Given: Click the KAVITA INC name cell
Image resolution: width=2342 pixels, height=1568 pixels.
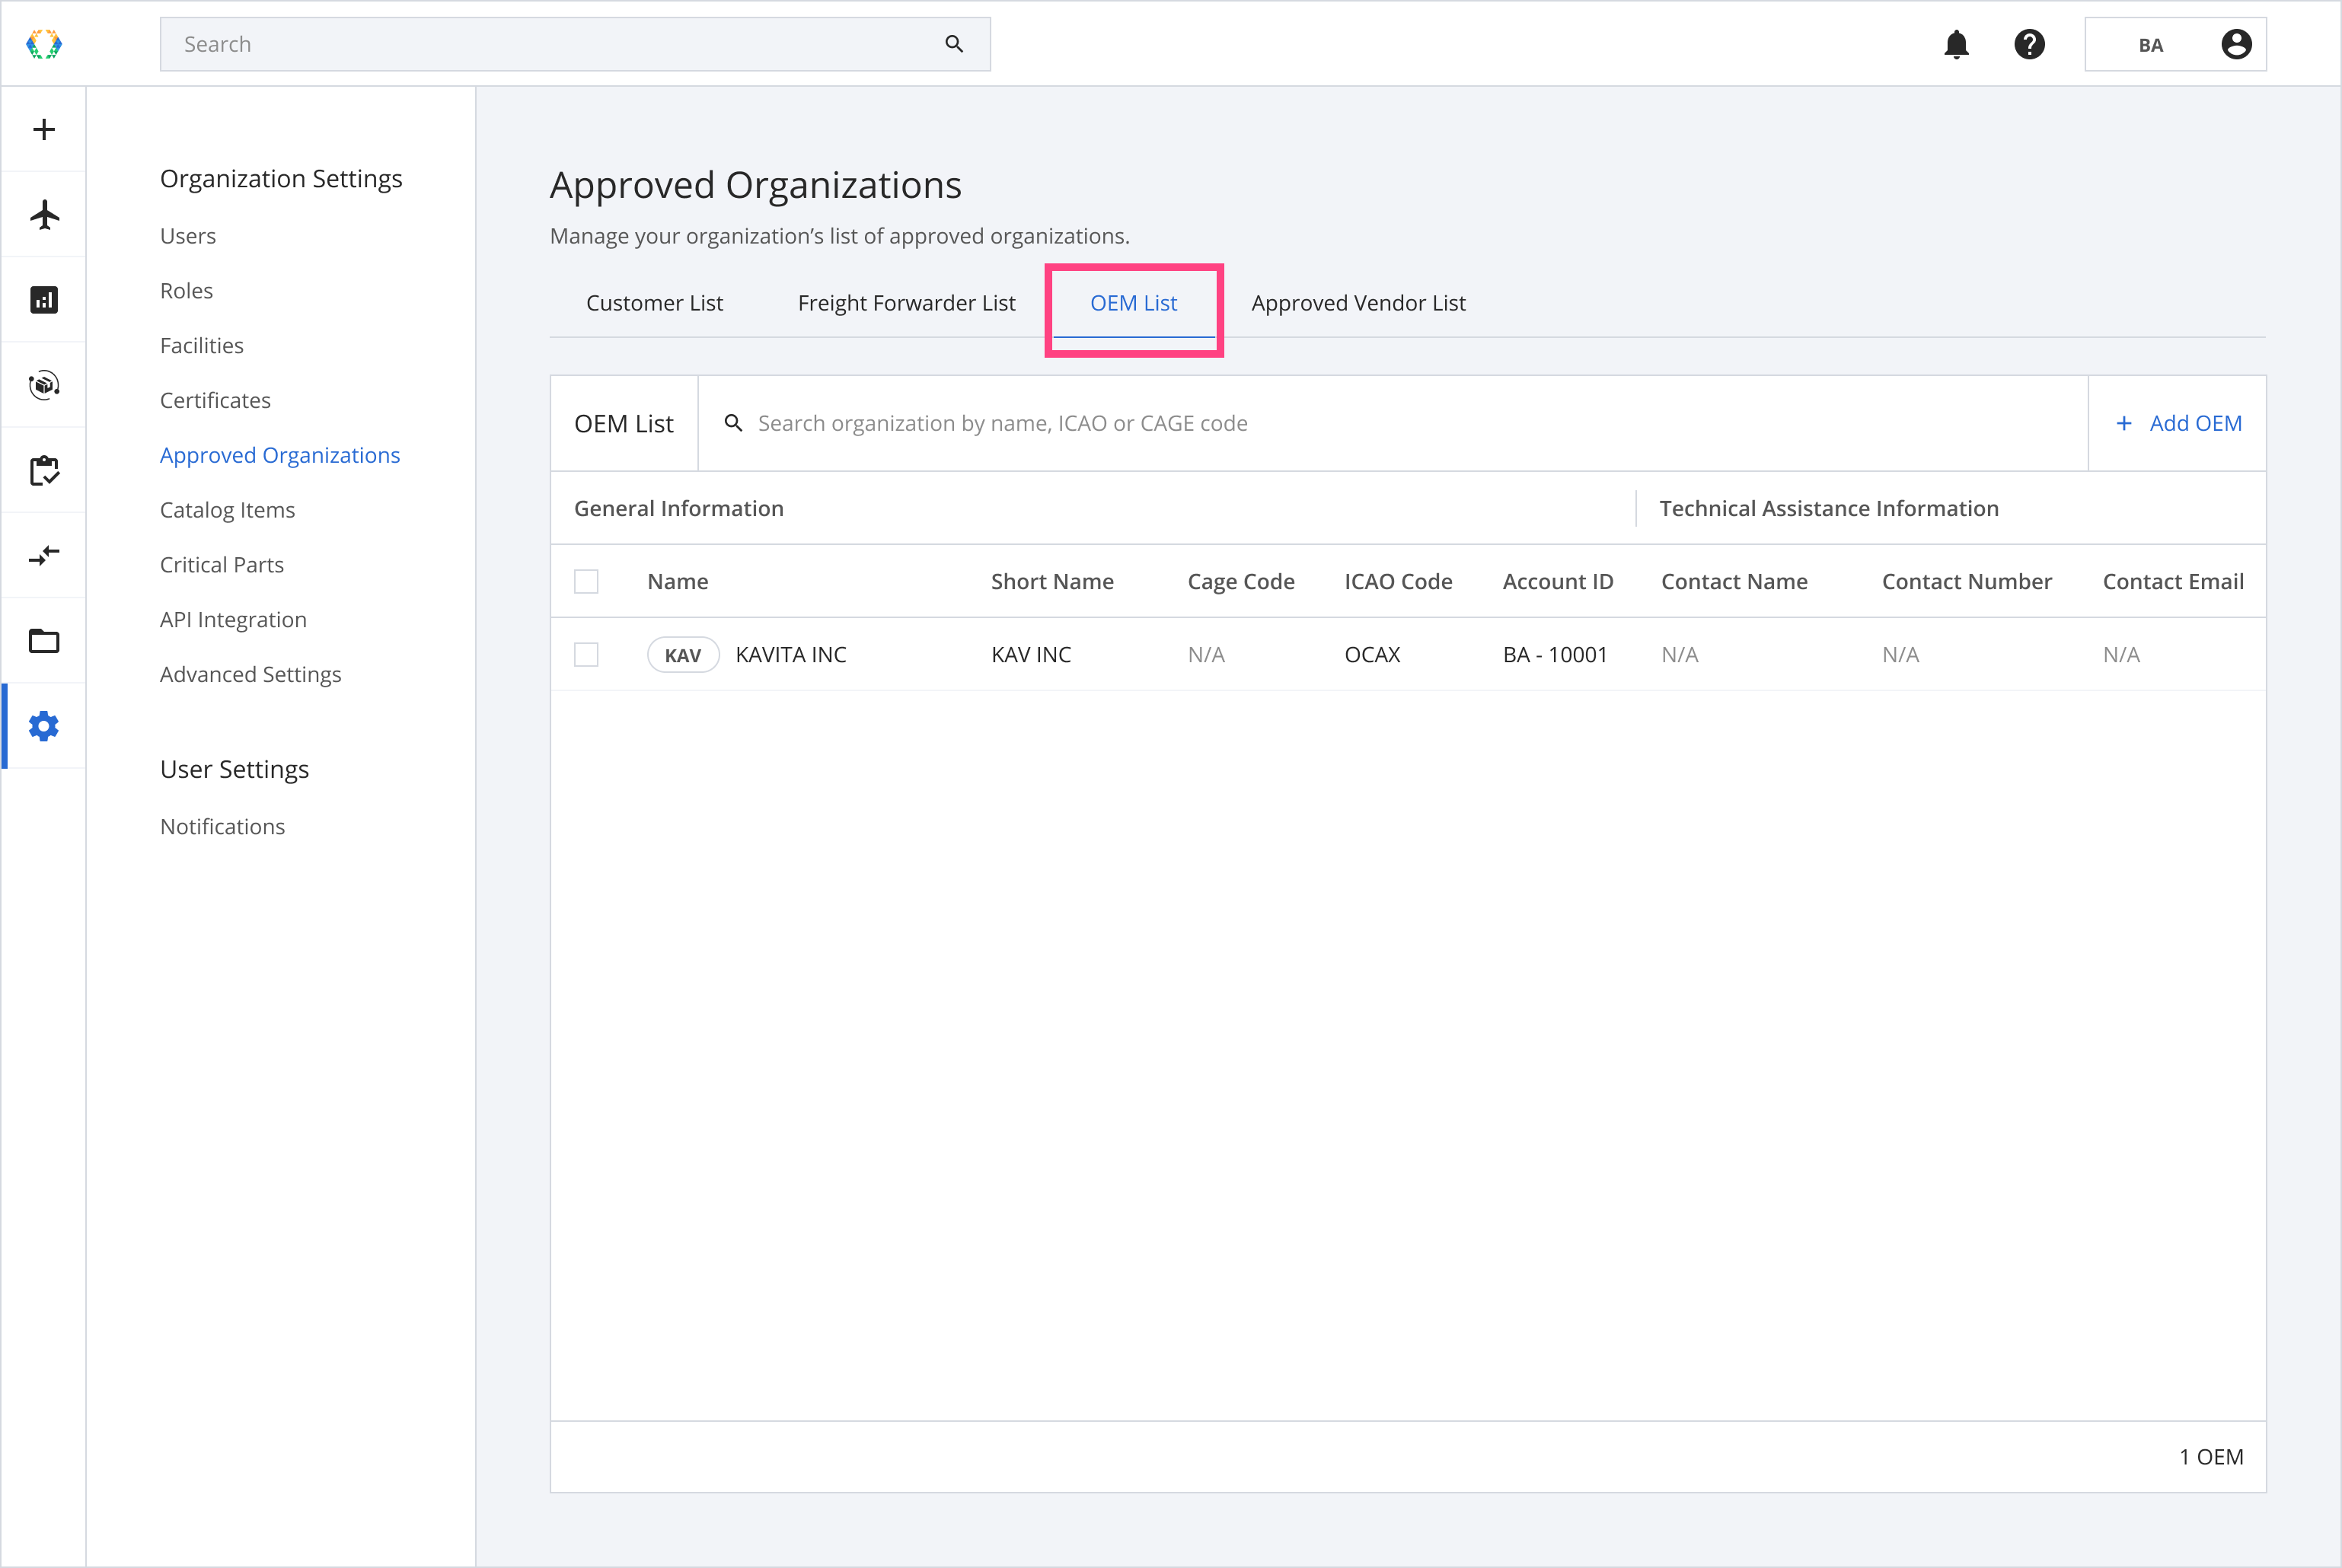Looking at the screenshot, I should point(791,655).
